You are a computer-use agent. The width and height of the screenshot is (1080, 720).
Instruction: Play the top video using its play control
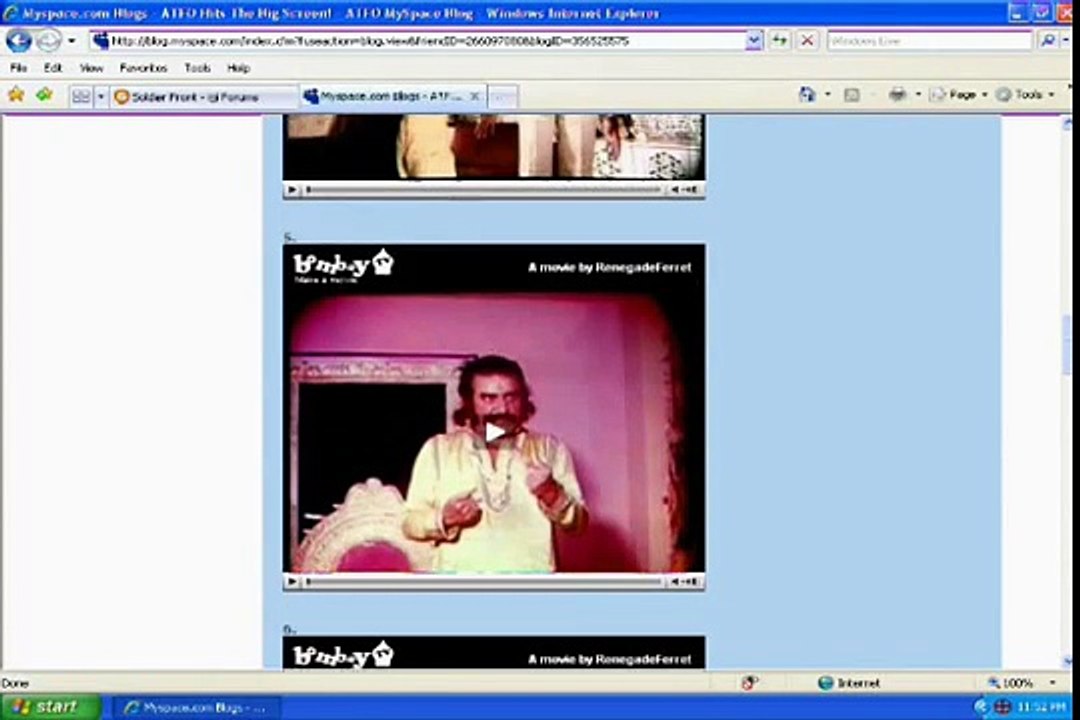[292, 189]
